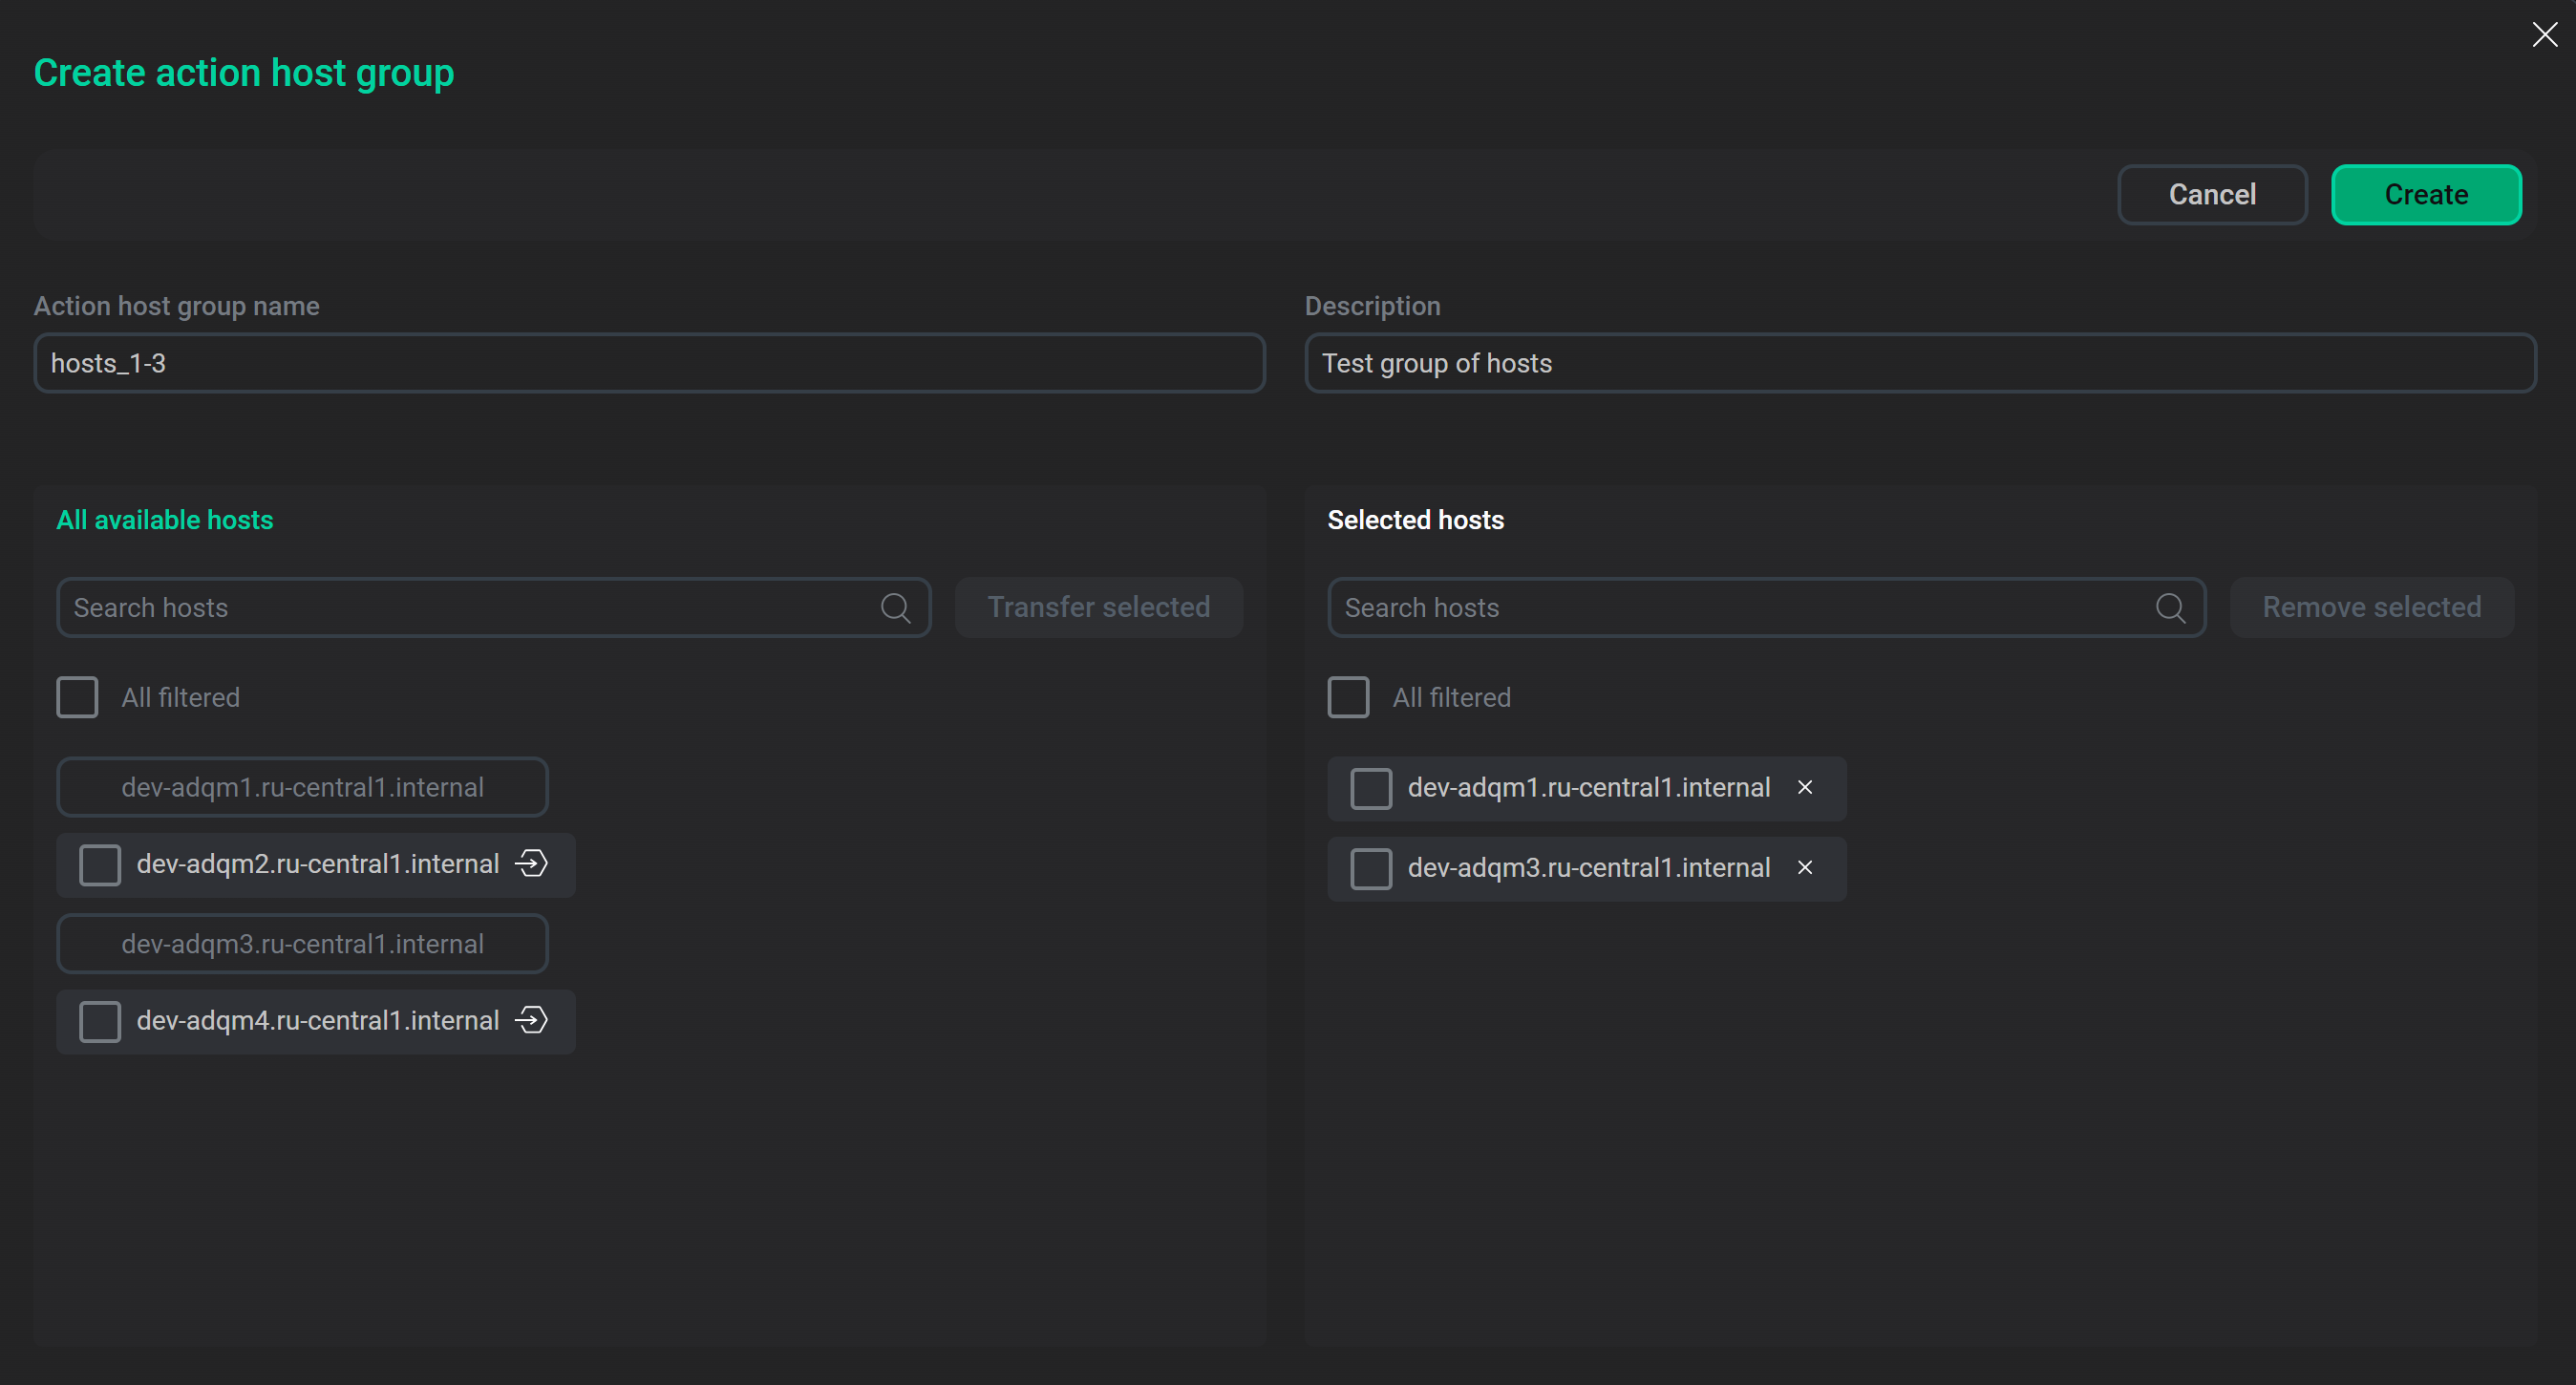
Task: Click the Selected hosts heading
Action: click(x=1415, y=520)
